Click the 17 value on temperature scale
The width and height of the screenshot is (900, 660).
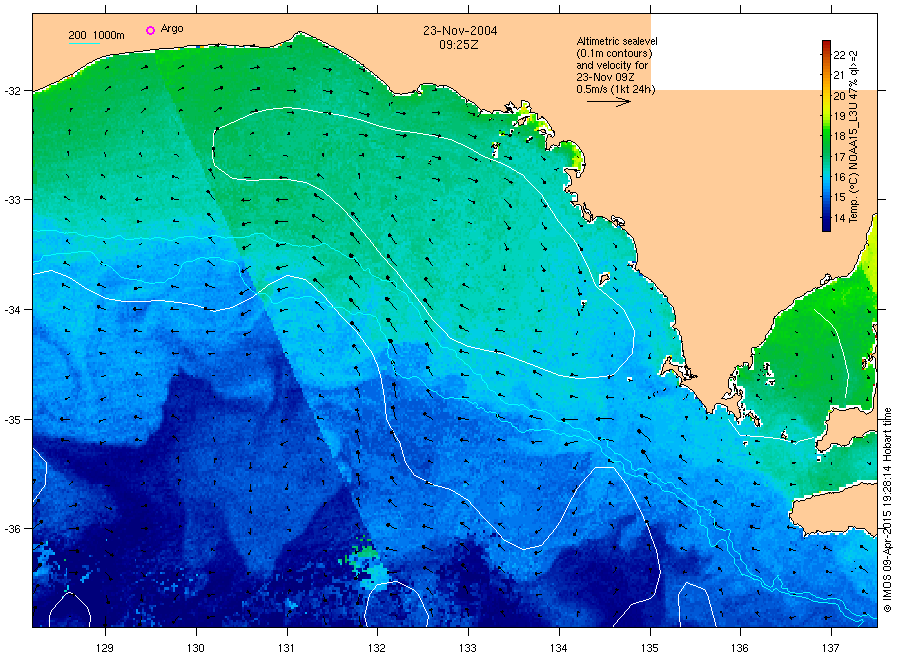point(839,157)
